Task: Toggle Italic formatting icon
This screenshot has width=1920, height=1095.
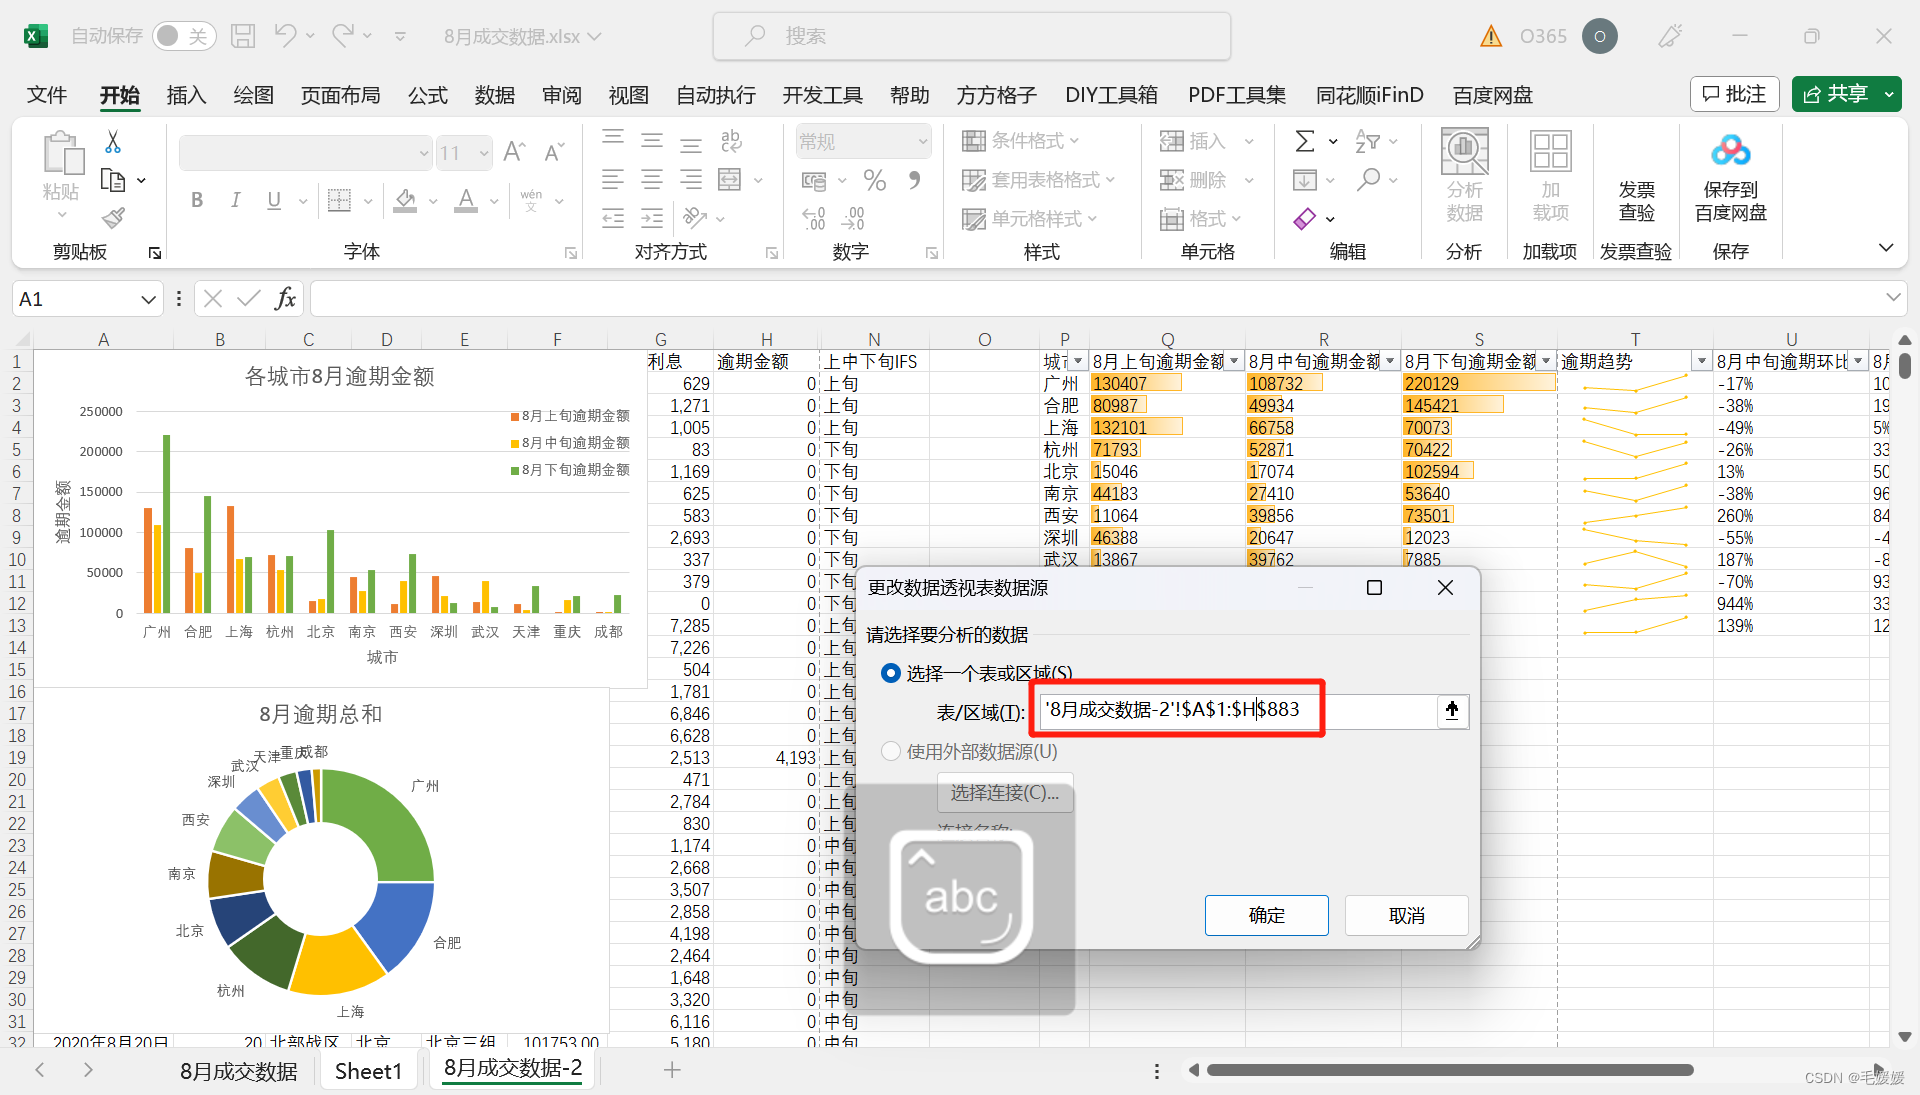Action: pyautogui.click(x=235, y=200)
